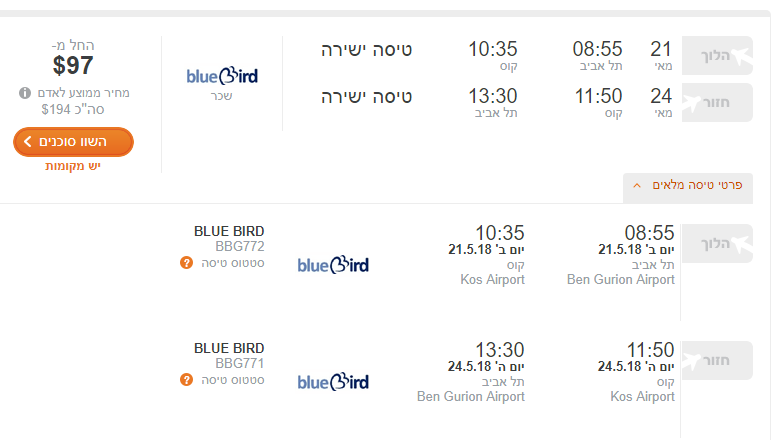Viewport: 780px width, 440px height.
Task: Click the BBG772 flight number
Action: click(239, 246)
